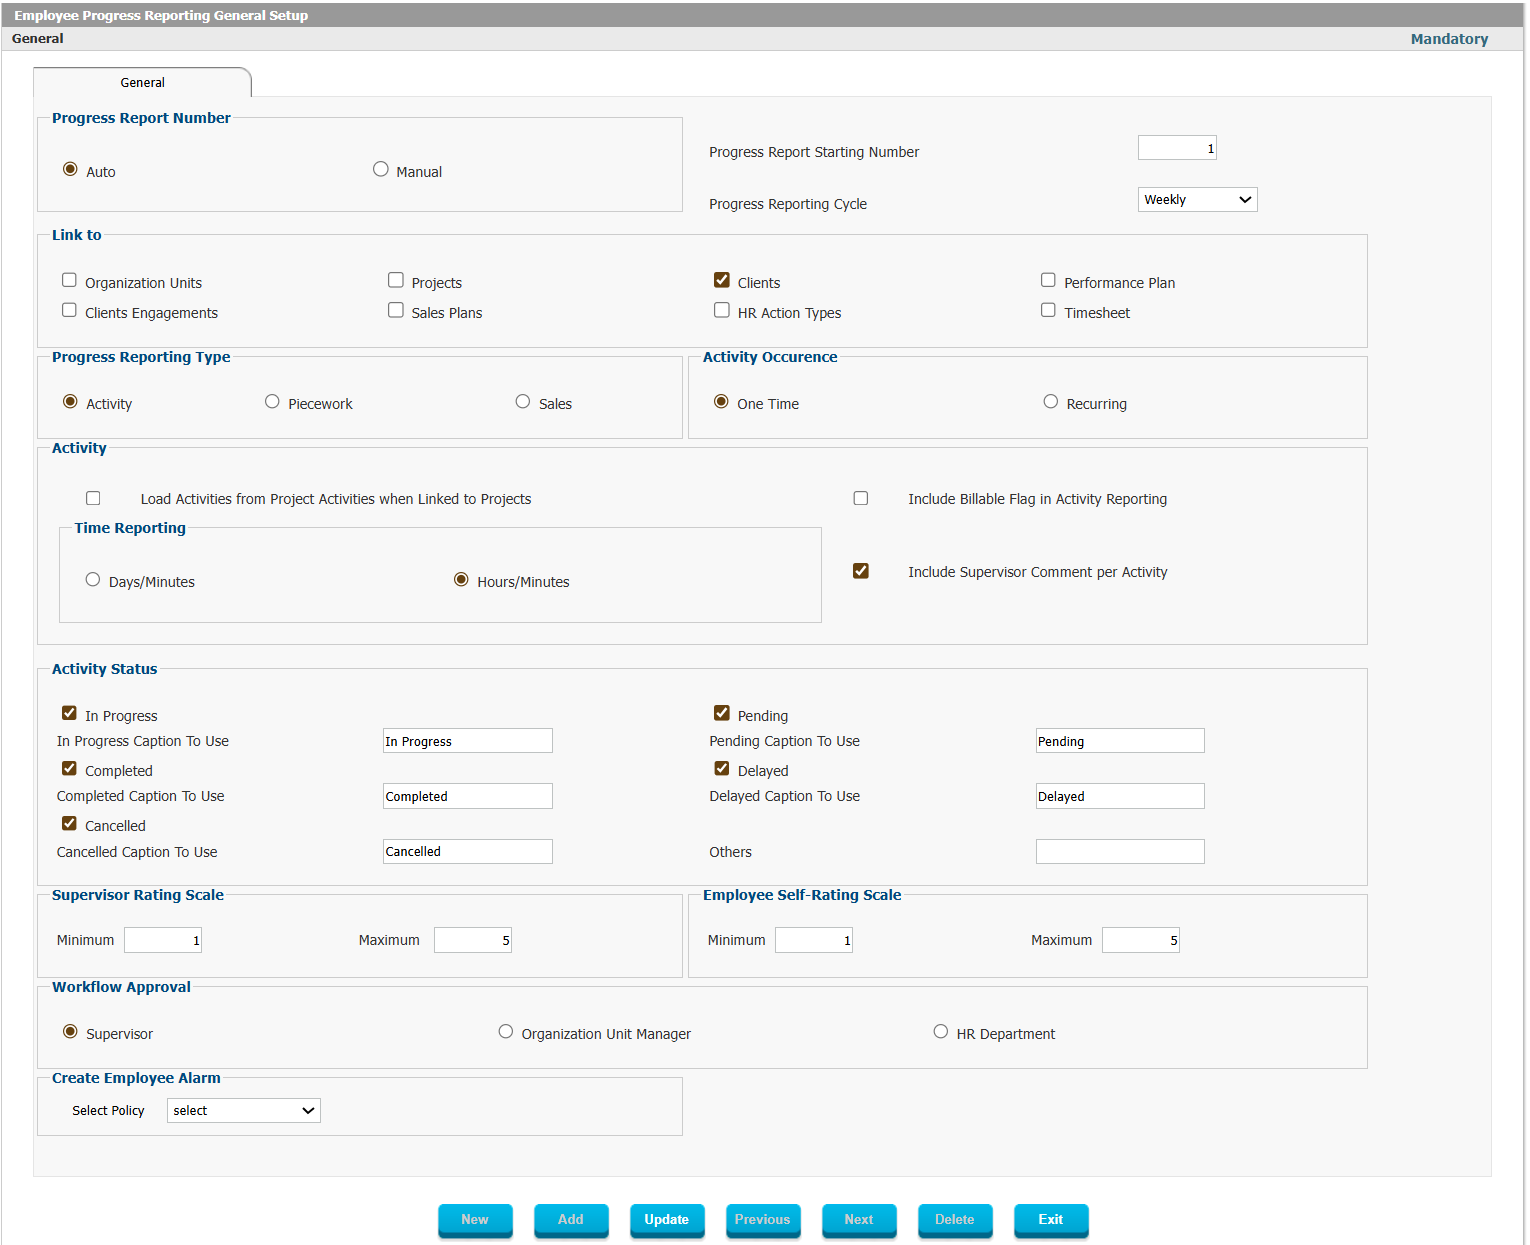The width and height of the screenshot is (1530, 1245).
Task: Uncheck the In Progress status checkbox
Action: (x=69, y=713)
